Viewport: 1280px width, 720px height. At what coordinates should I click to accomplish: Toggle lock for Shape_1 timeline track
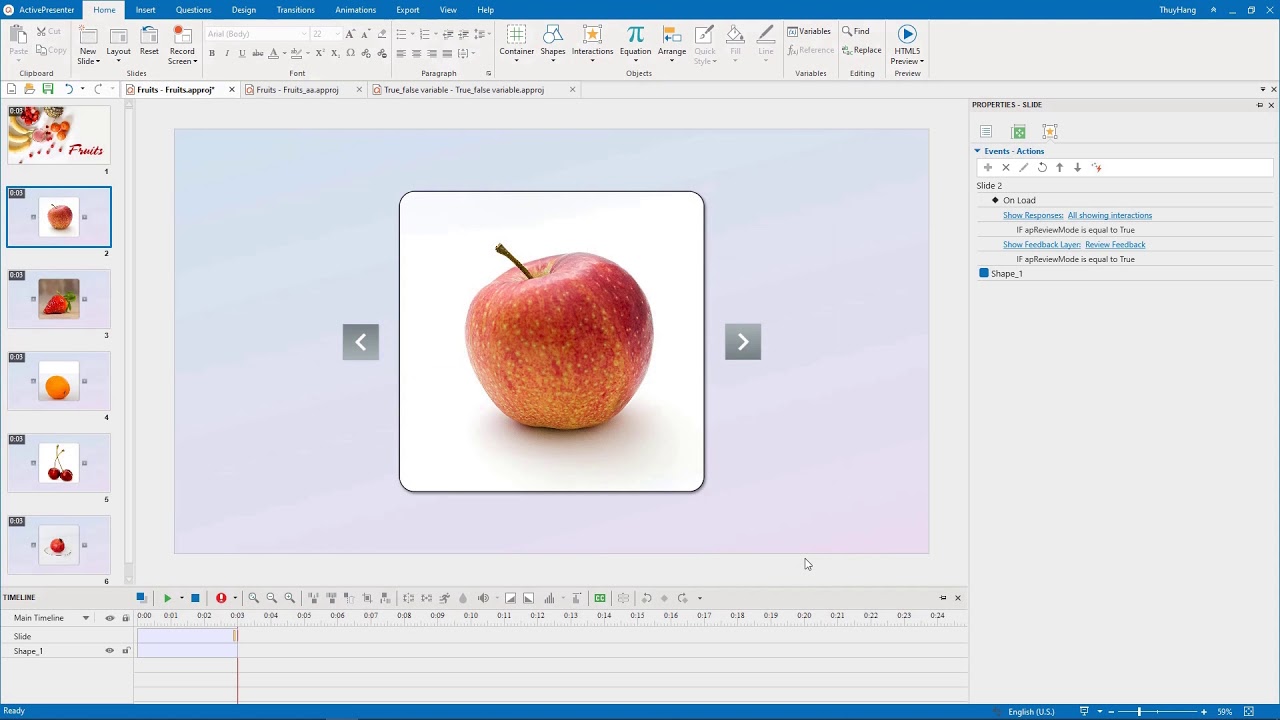(126, 651)
